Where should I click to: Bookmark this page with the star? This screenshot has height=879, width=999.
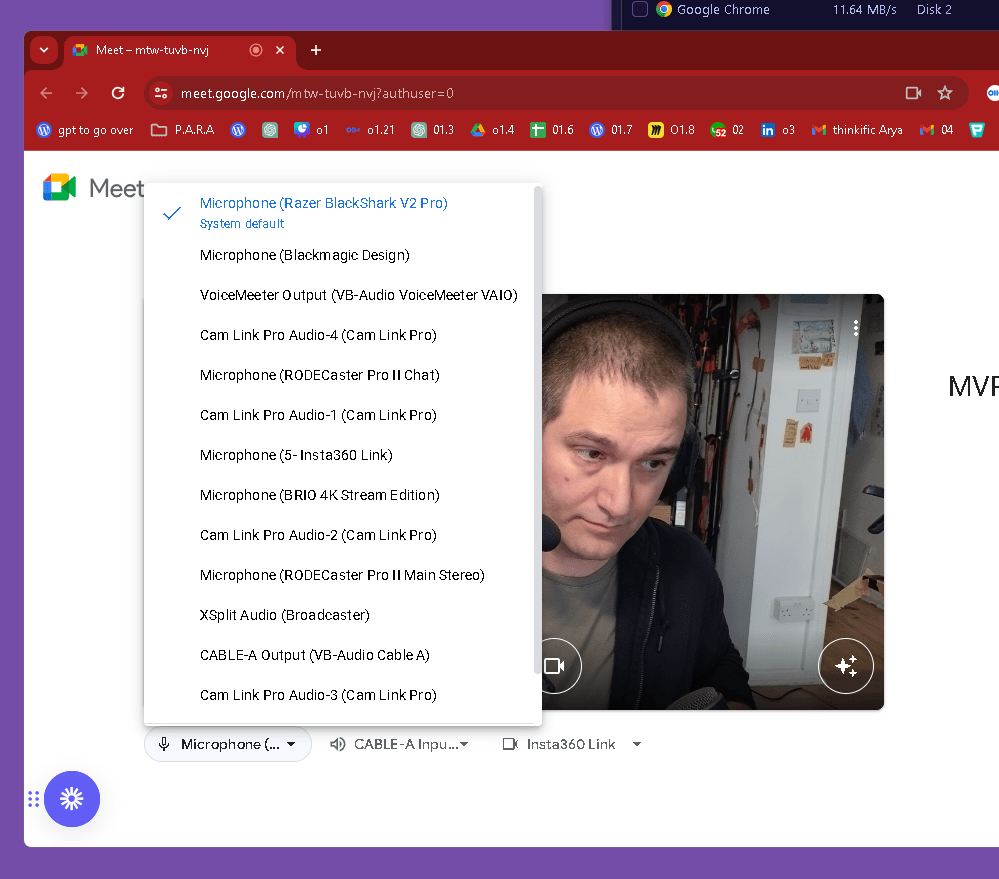pos(945,94)
